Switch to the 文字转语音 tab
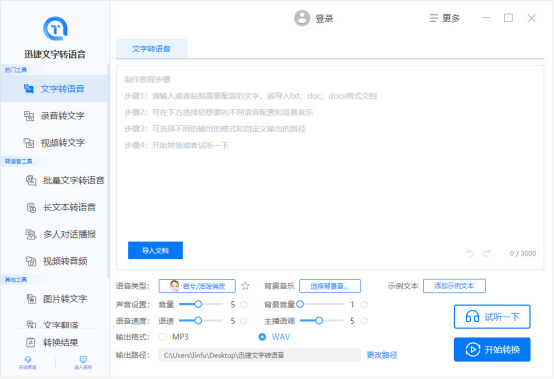 coord(151,49)
